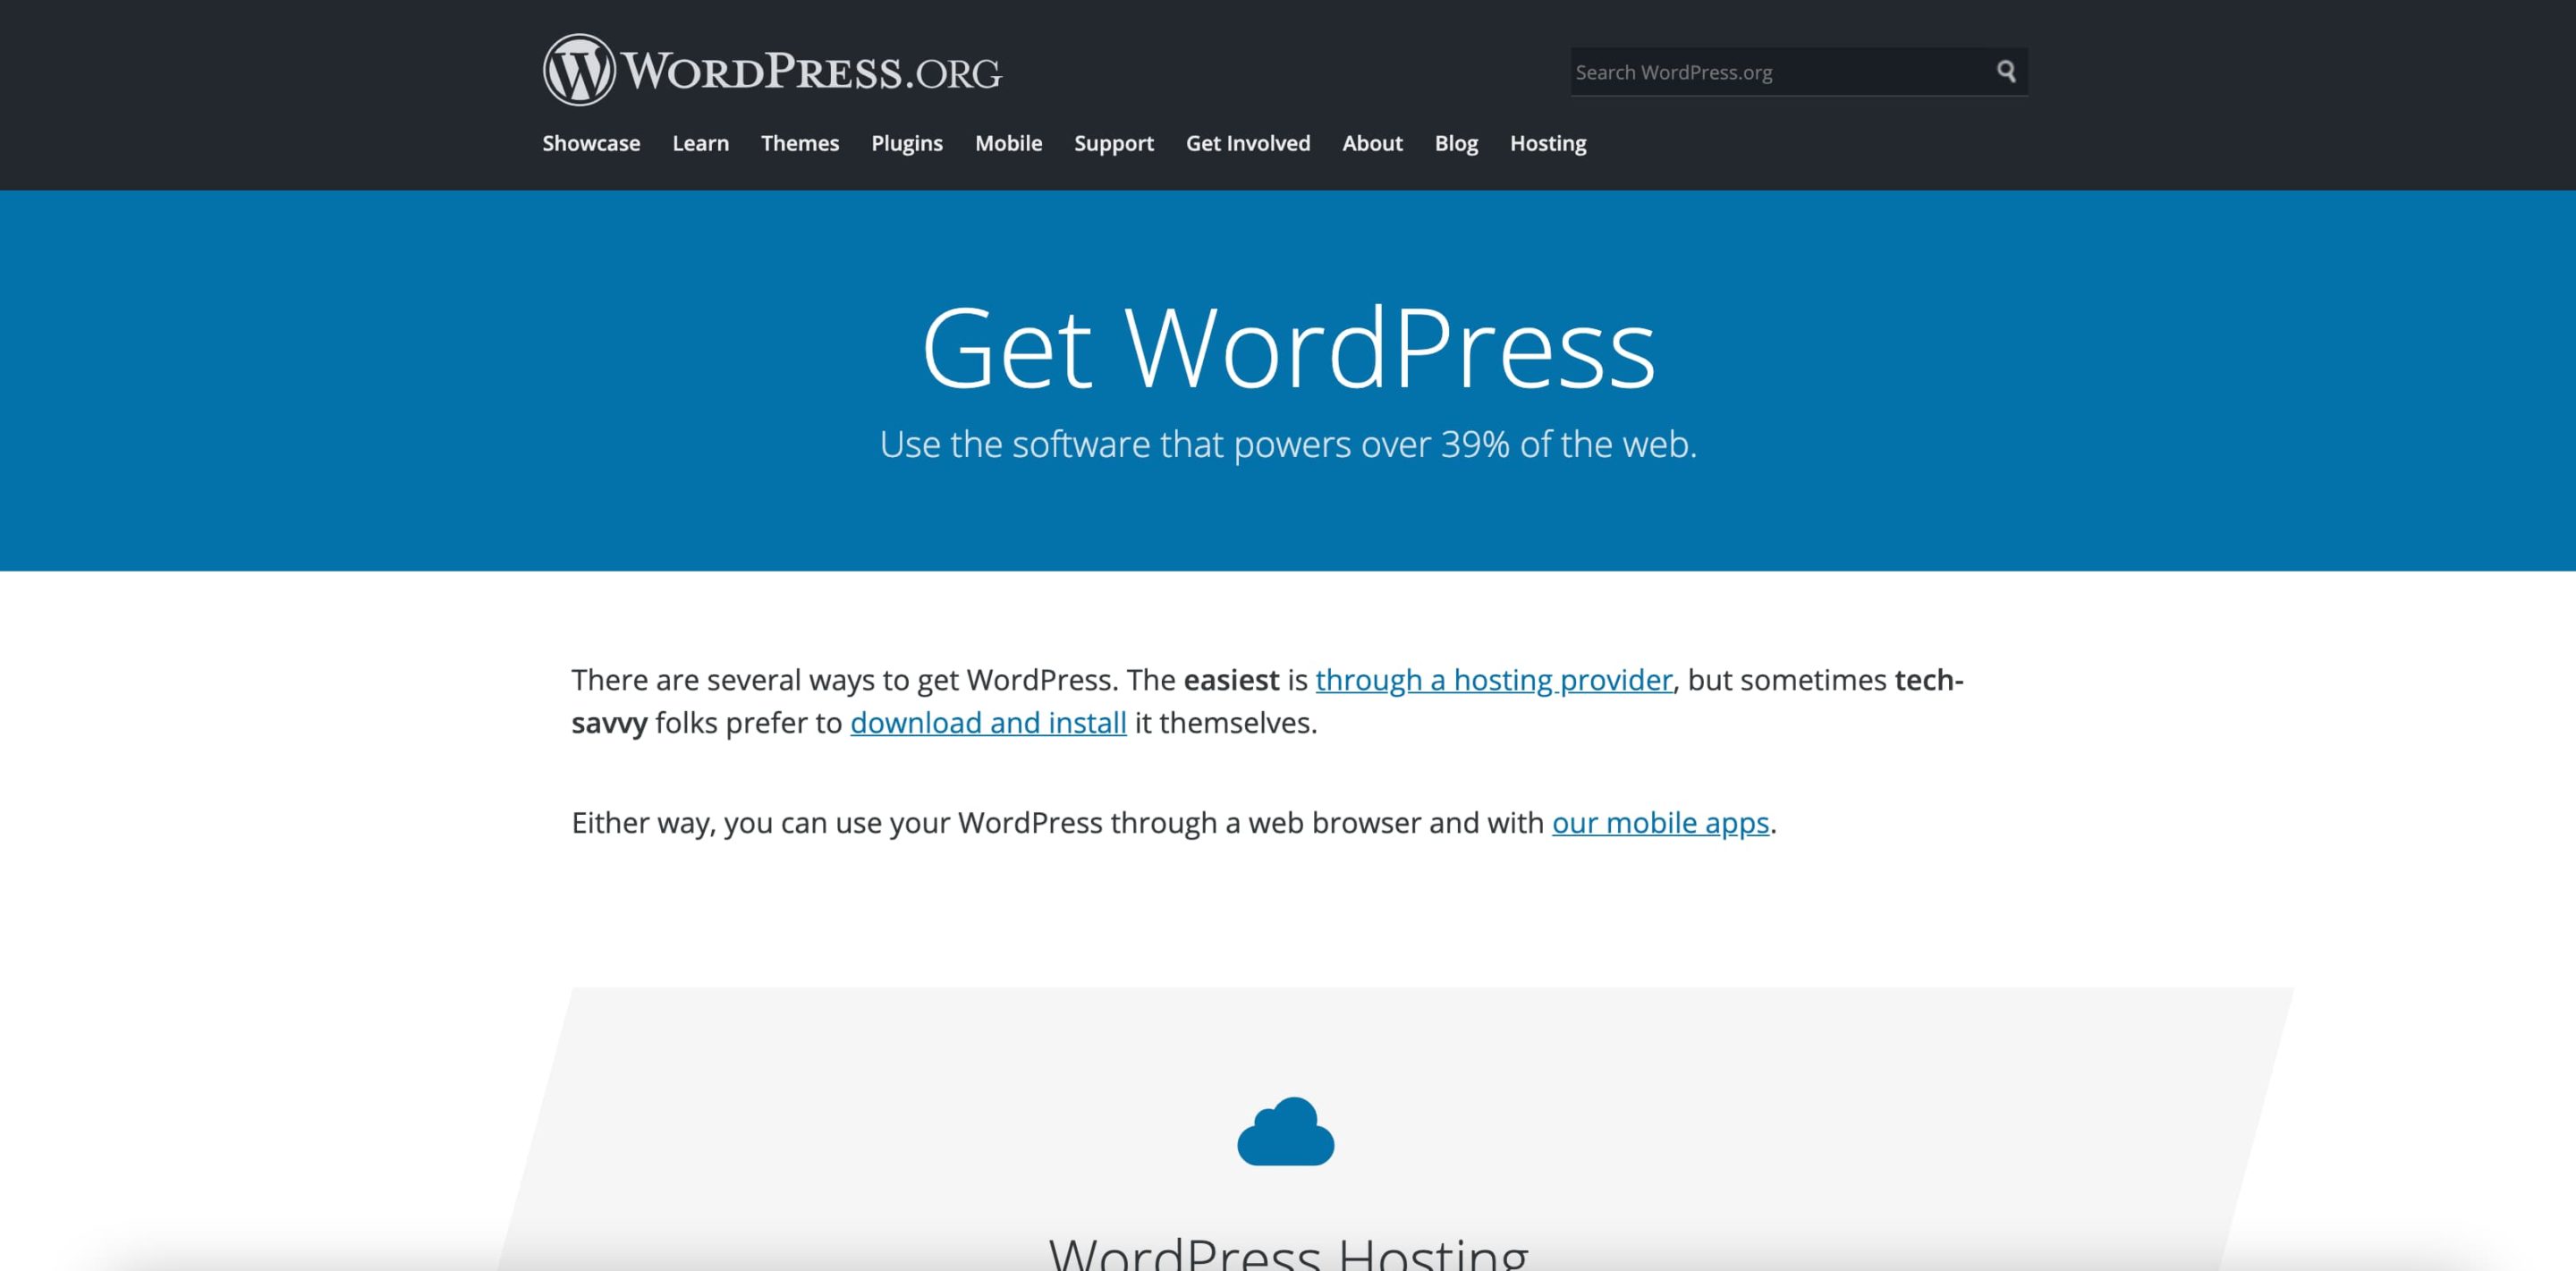This screenshot has width=2576, height=1271.
Task: Click the WordPress.org search bar
Action: coord(1783,71)
